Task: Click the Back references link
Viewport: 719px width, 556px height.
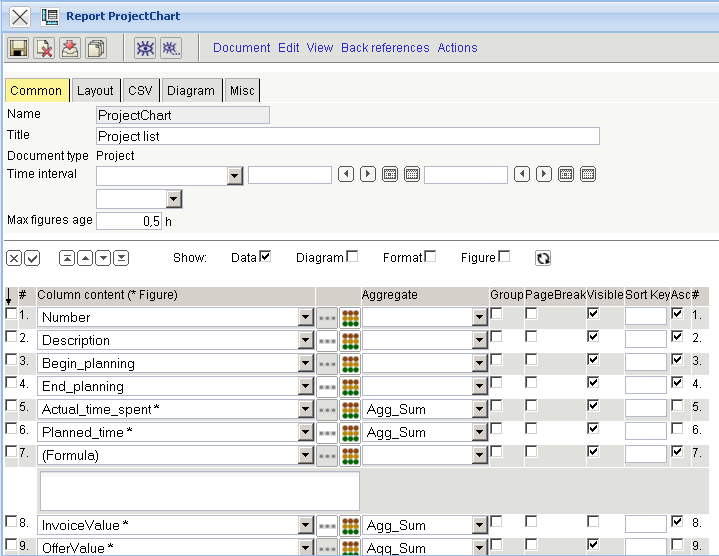Action: coord(385,48)
